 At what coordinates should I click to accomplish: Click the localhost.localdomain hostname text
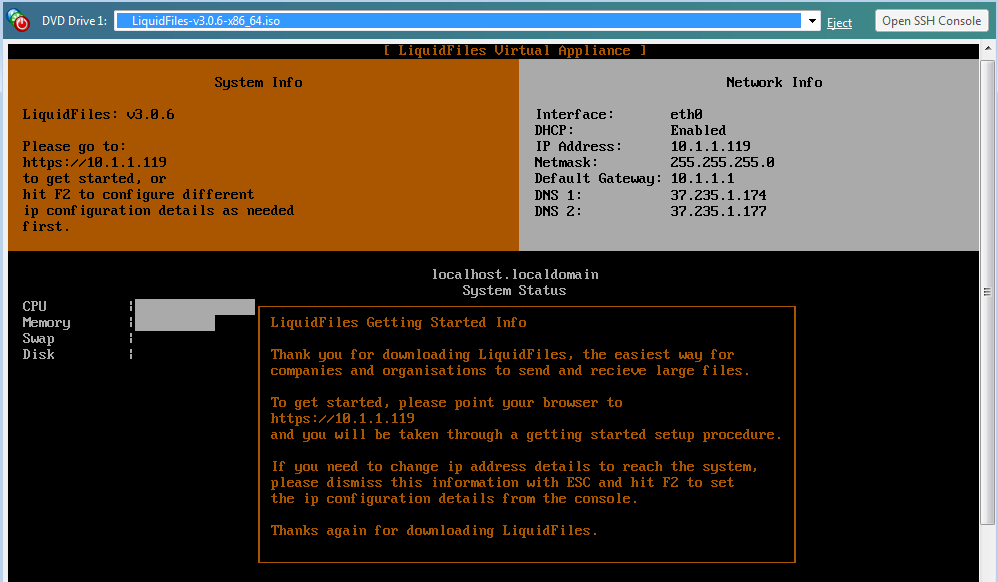tap(514, 274)
